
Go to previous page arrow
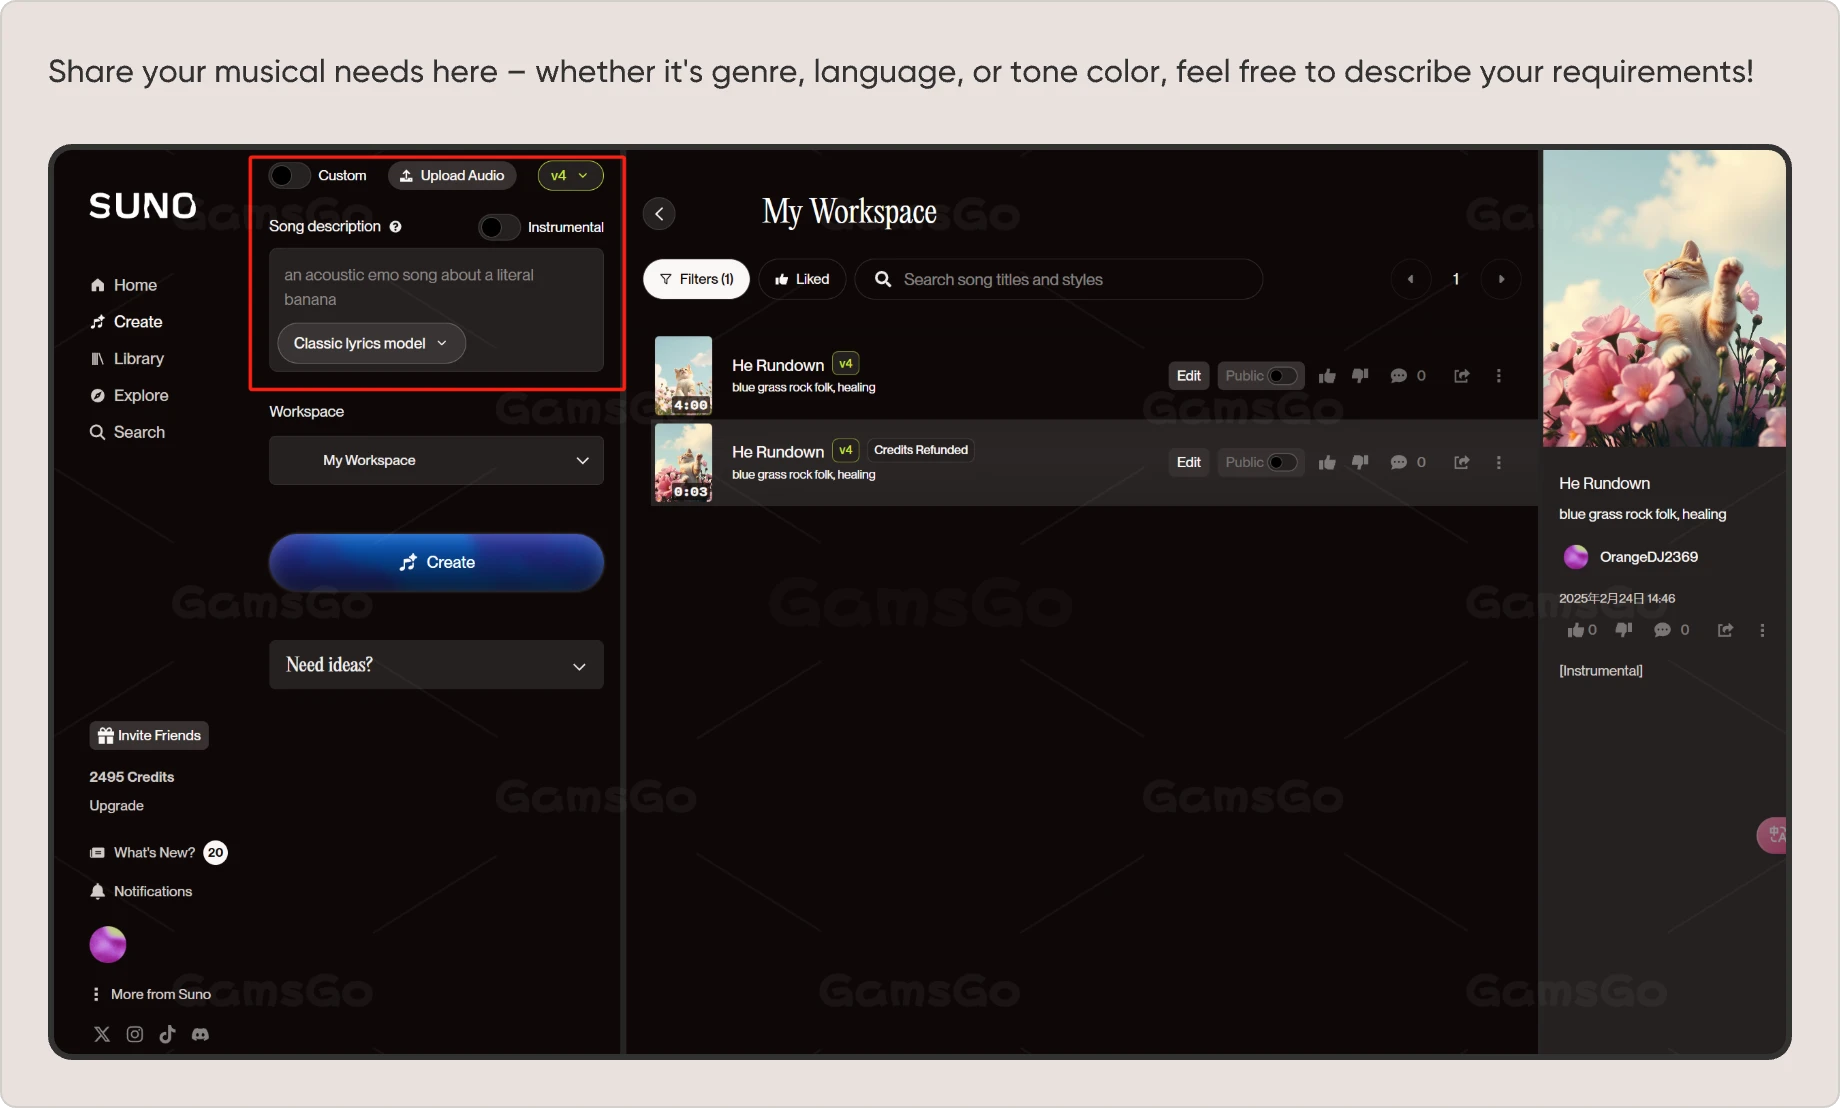(1410, 279)
